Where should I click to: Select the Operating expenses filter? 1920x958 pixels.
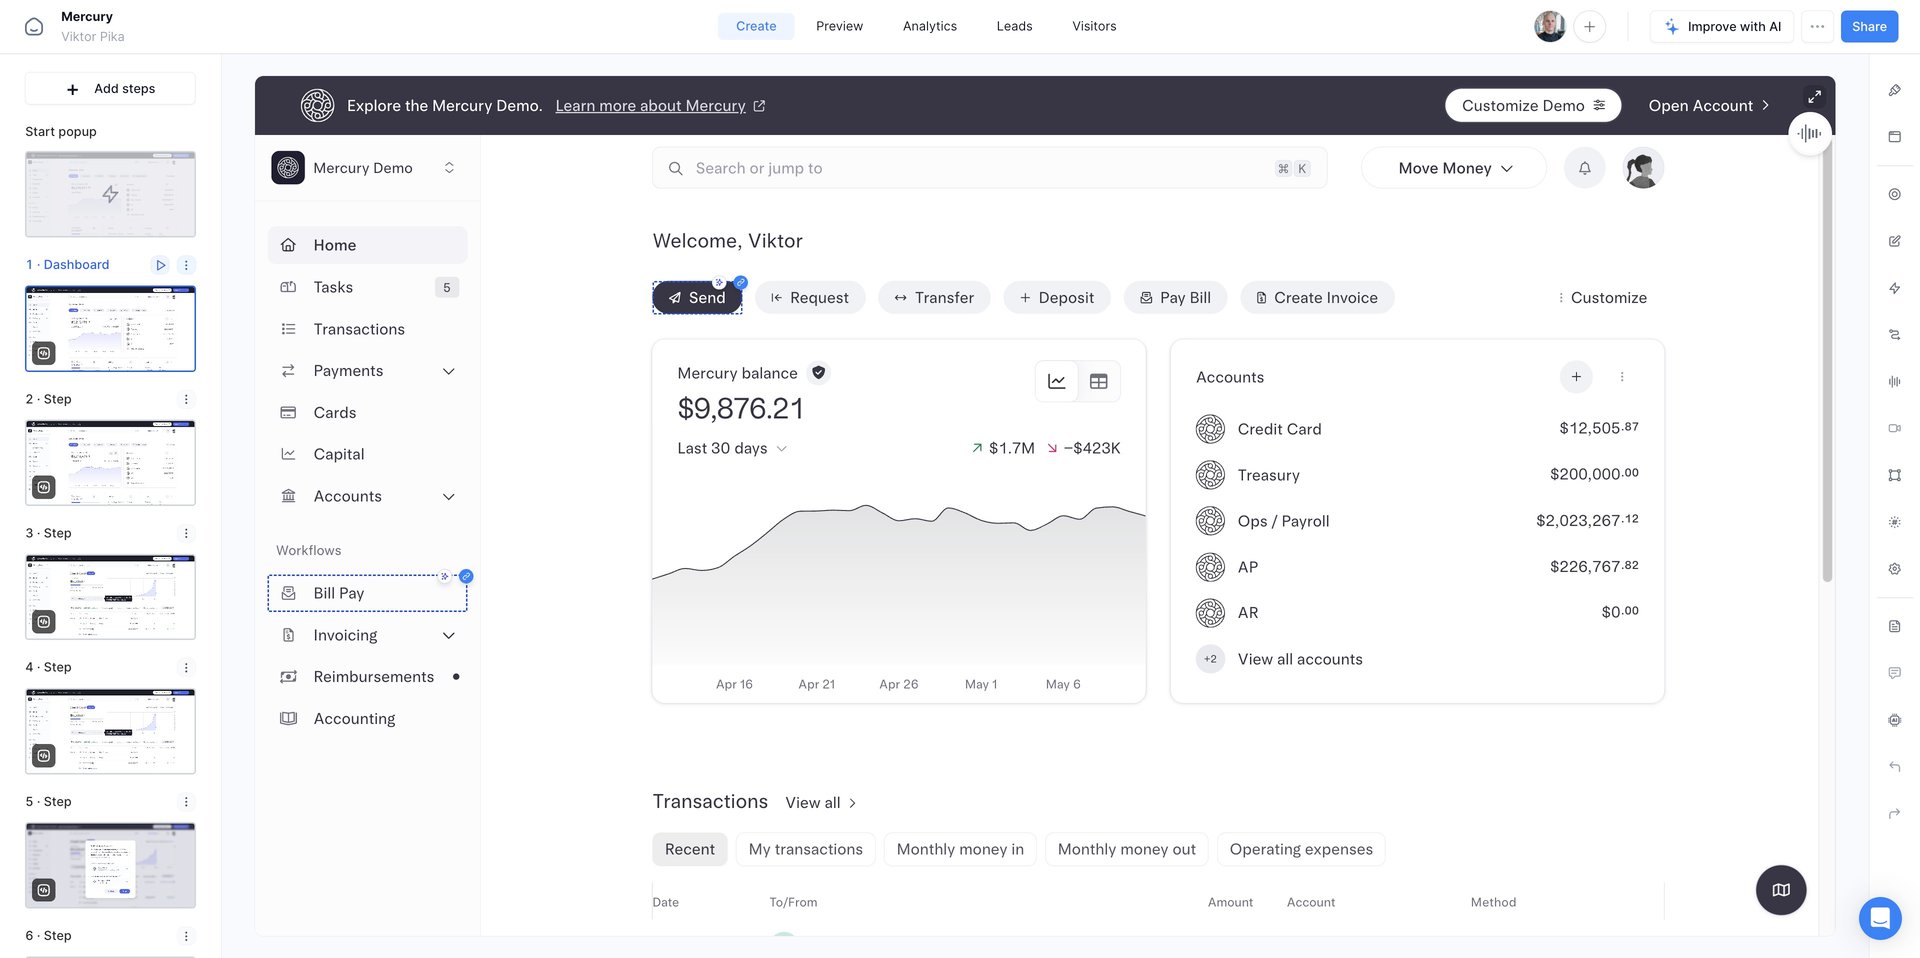pyautogui.click(x=1301, y=849)
